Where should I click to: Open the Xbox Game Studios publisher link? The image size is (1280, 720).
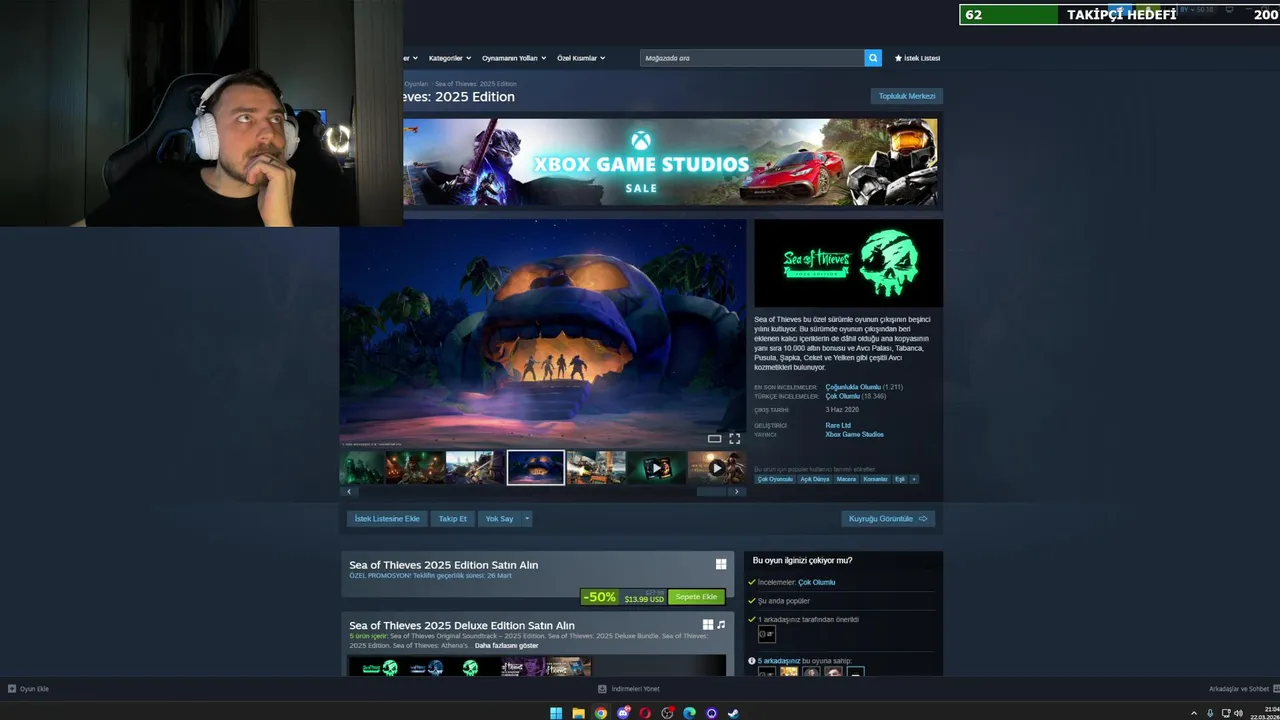pyautogui.click(x=854, y=434)
